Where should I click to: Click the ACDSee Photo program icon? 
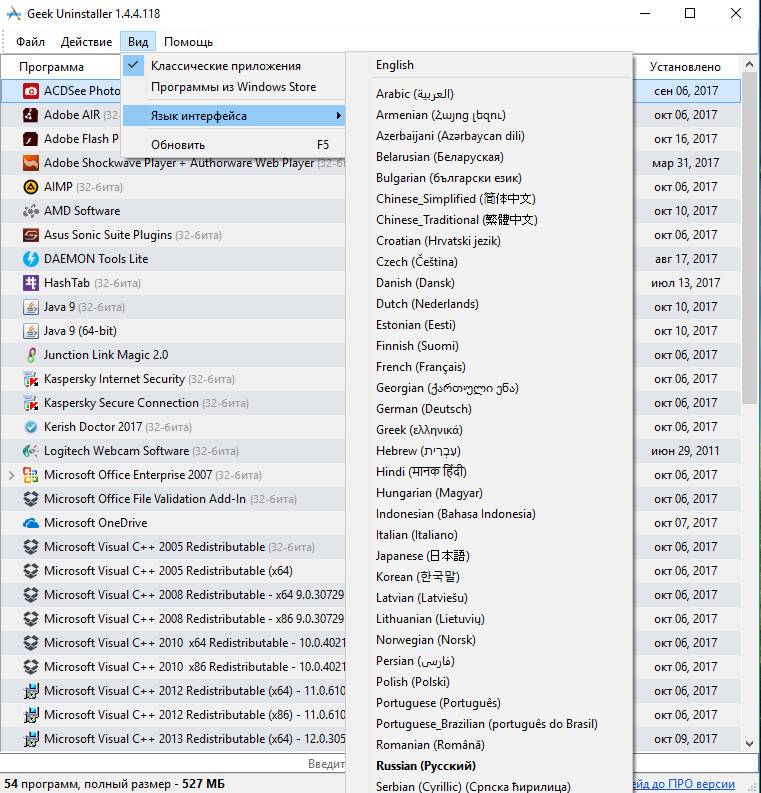pyautogui.click(x=31, y=91)
